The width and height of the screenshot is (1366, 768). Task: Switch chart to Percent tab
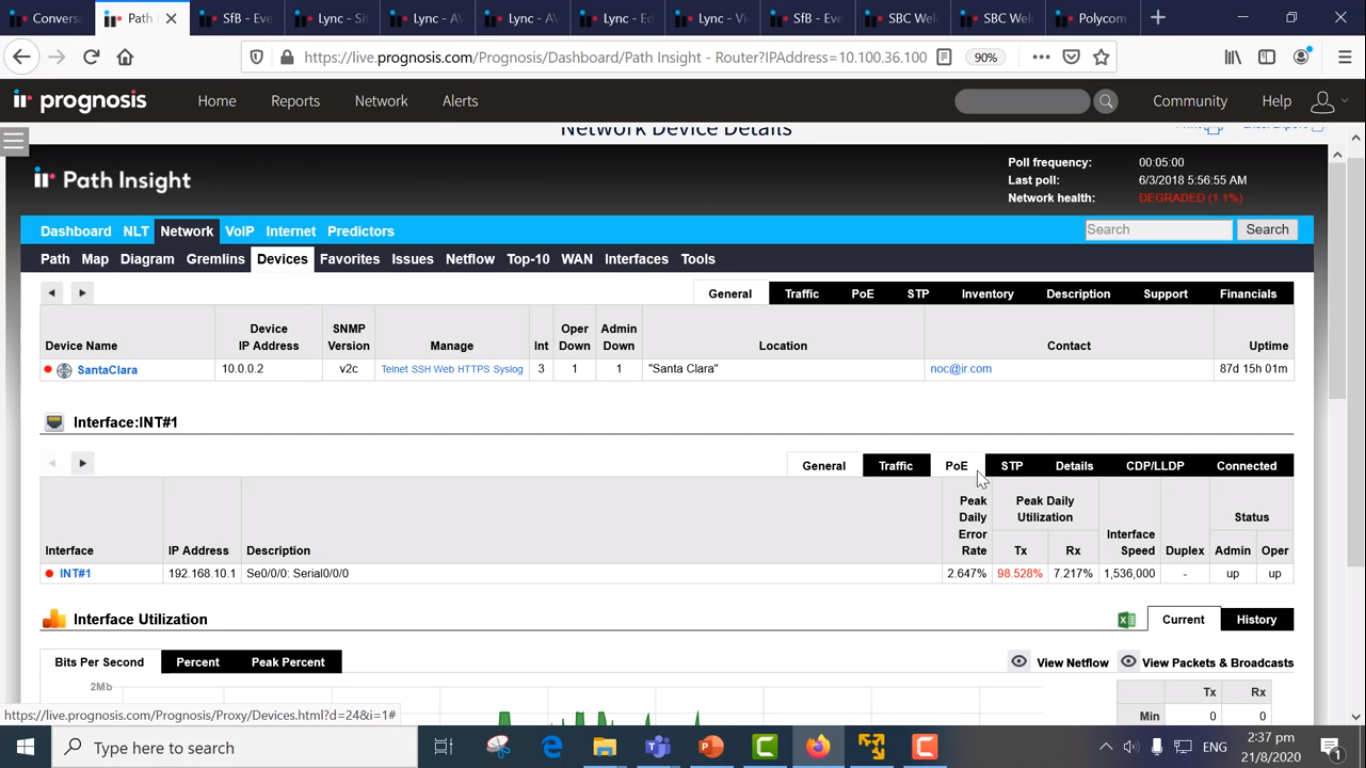point(198,662)
